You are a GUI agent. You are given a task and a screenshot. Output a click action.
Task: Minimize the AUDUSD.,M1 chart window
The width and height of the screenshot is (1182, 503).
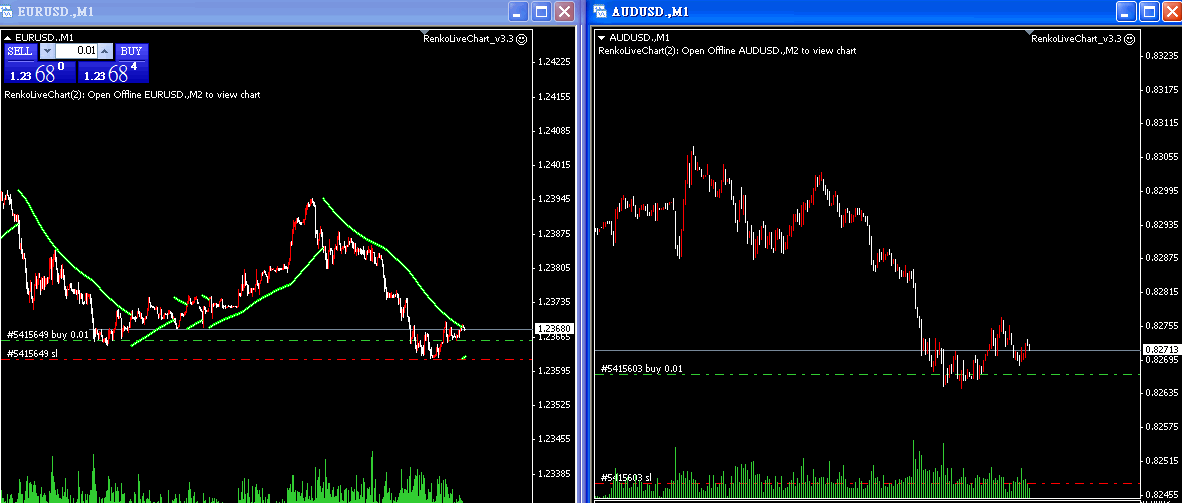pos(1126,11)
